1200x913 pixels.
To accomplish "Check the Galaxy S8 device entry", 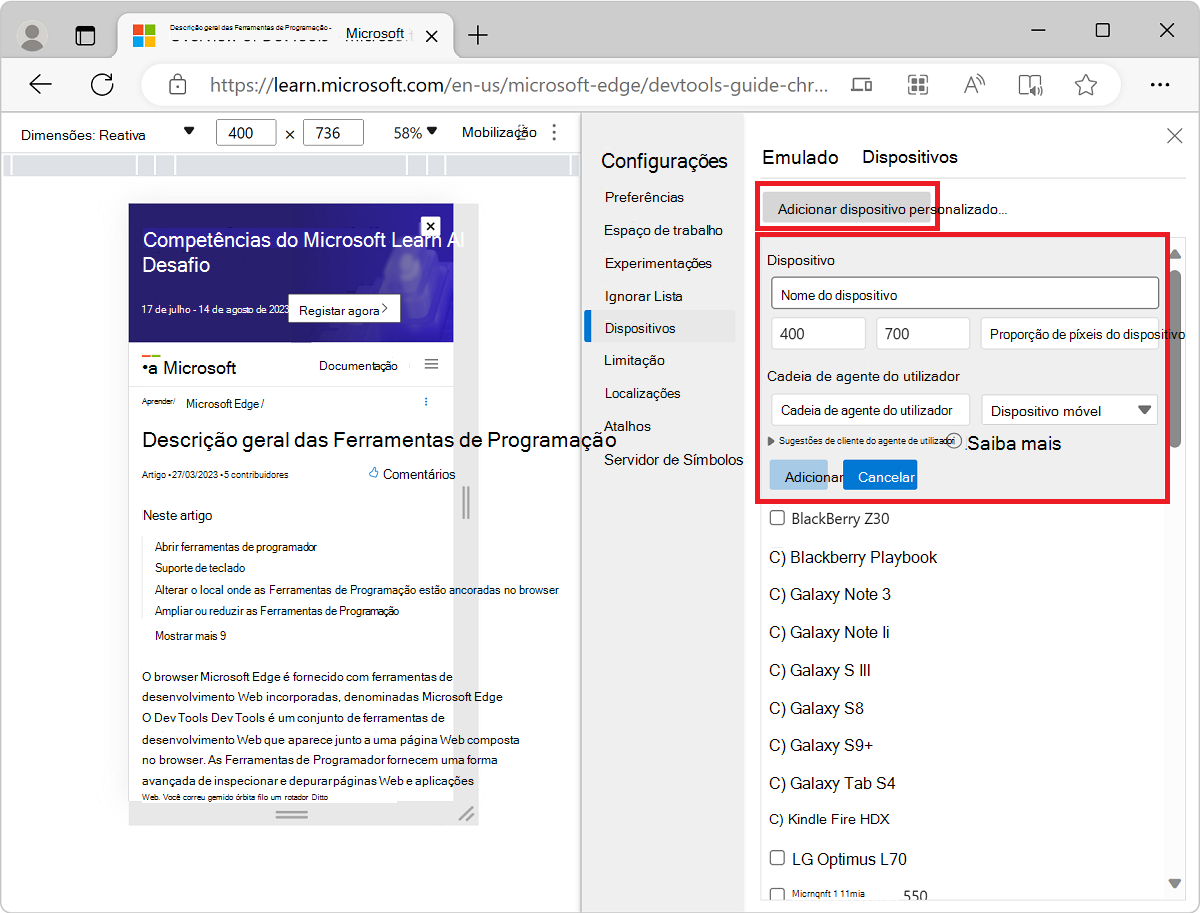I will click(x=775, y=708).
